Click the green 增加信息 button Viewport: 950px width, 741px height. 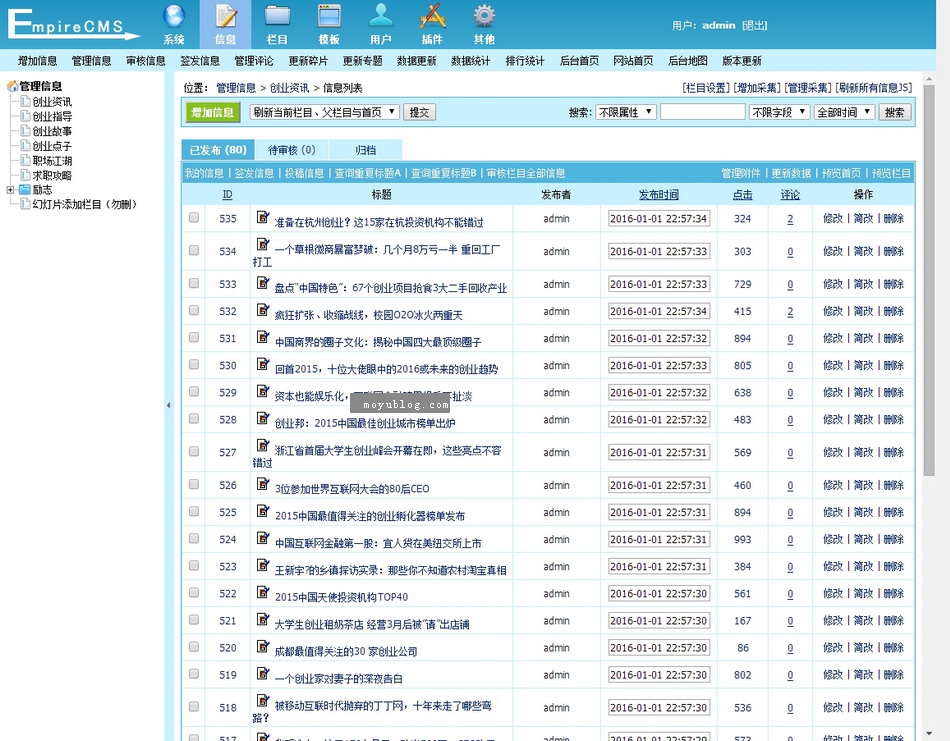coord(212,112)
